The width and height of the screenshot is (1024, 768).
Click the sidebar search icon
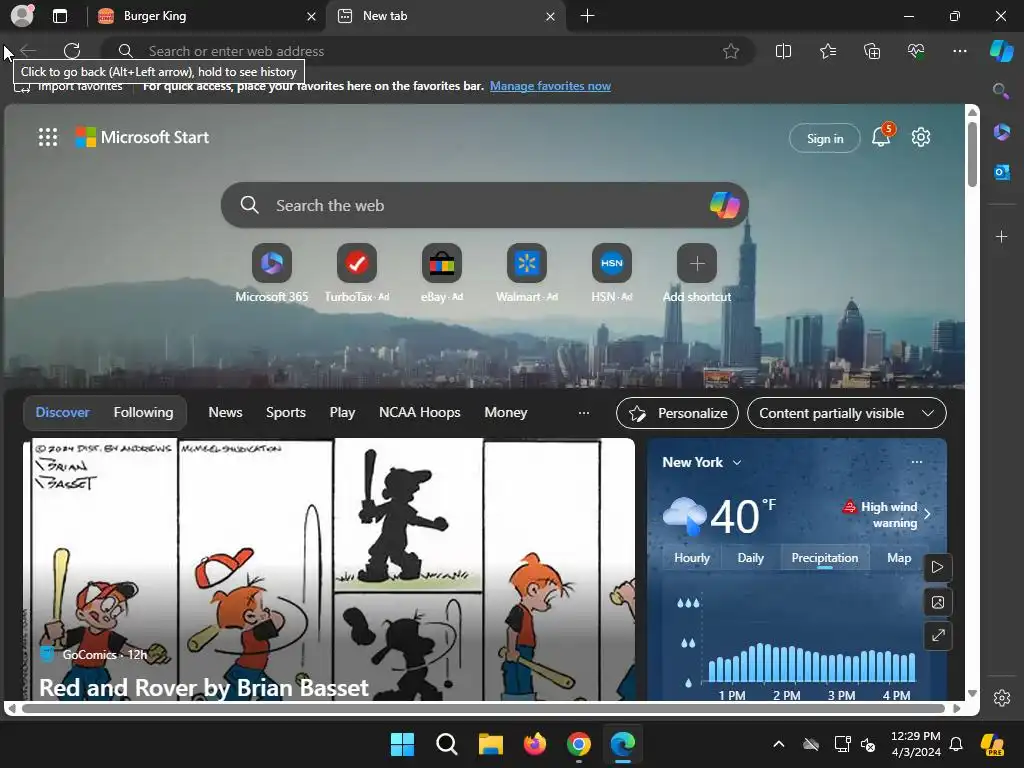1001,91
